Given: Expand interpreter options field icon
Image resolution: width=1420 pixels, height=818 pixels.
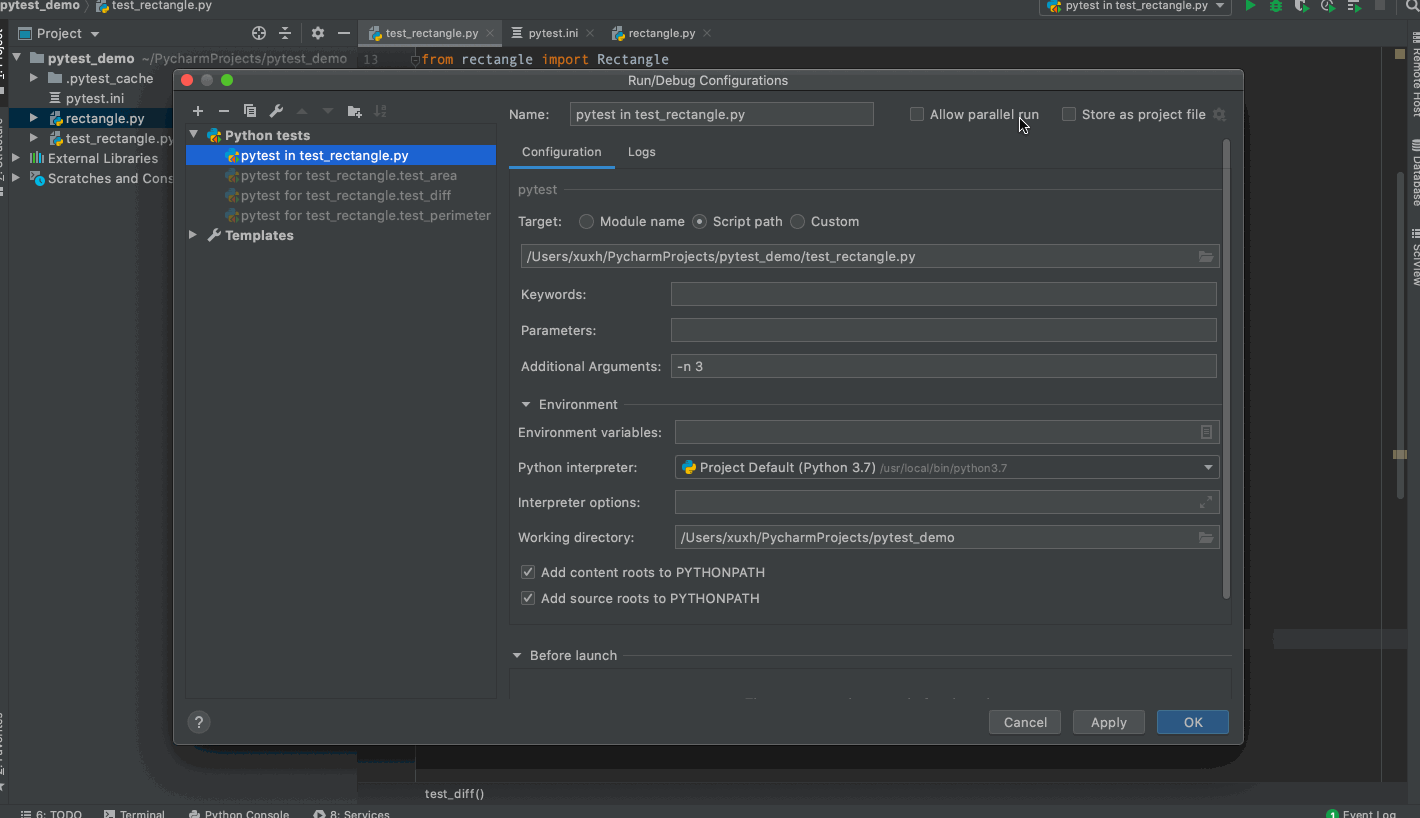Looking at the screenshot, I should click(1206, 502).
